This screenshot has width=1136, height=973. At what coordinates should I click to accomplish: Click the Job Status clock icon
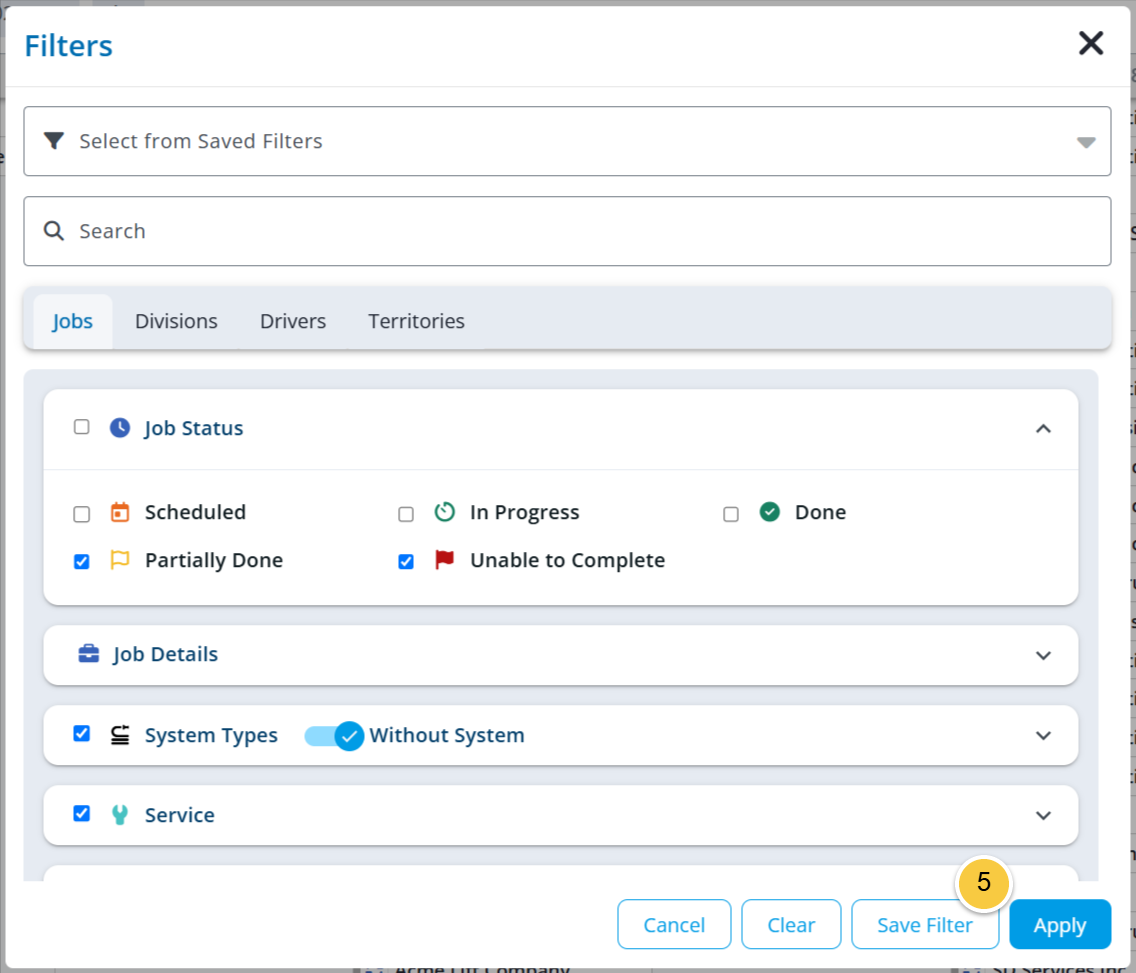[120, 428]
